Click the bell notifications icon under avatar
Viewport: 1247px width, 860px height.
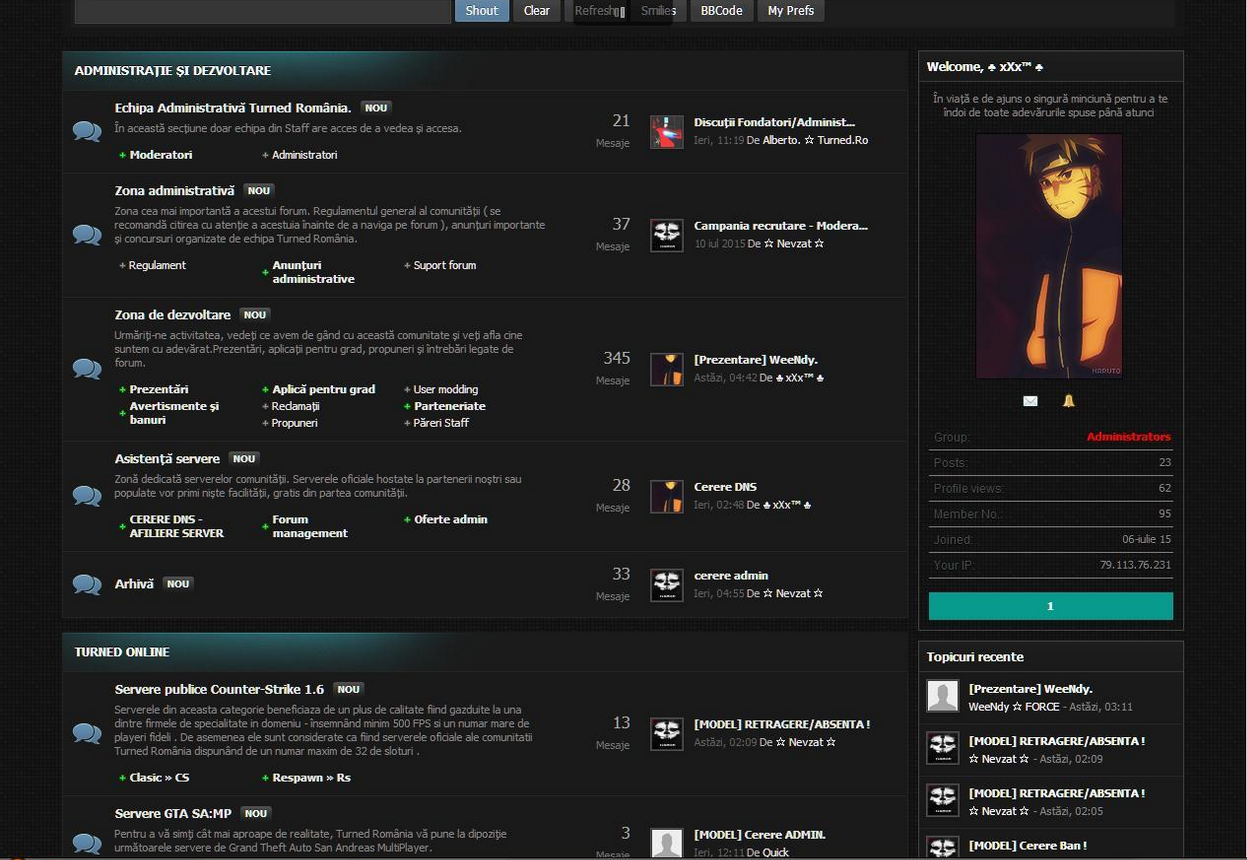click(1068, 401)
